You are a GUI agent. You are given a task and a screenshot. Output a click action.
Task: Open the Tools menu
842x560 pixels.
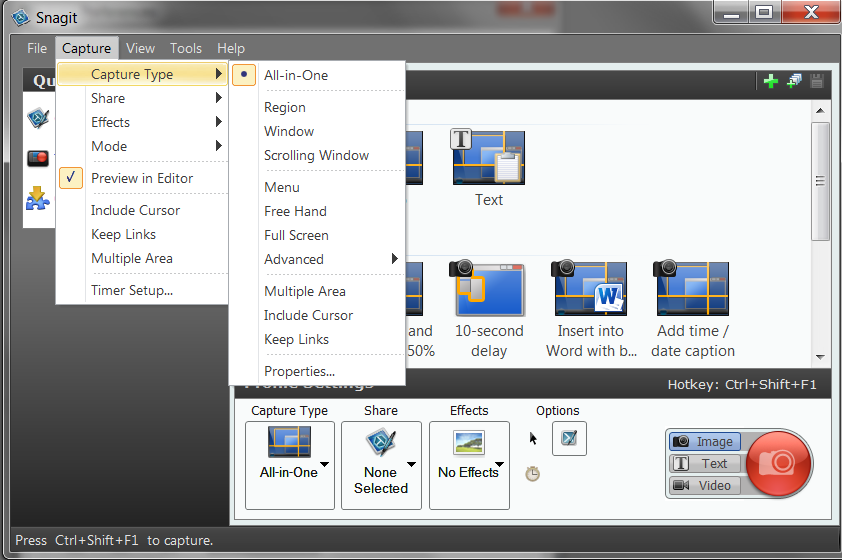[x=186, y=48]
